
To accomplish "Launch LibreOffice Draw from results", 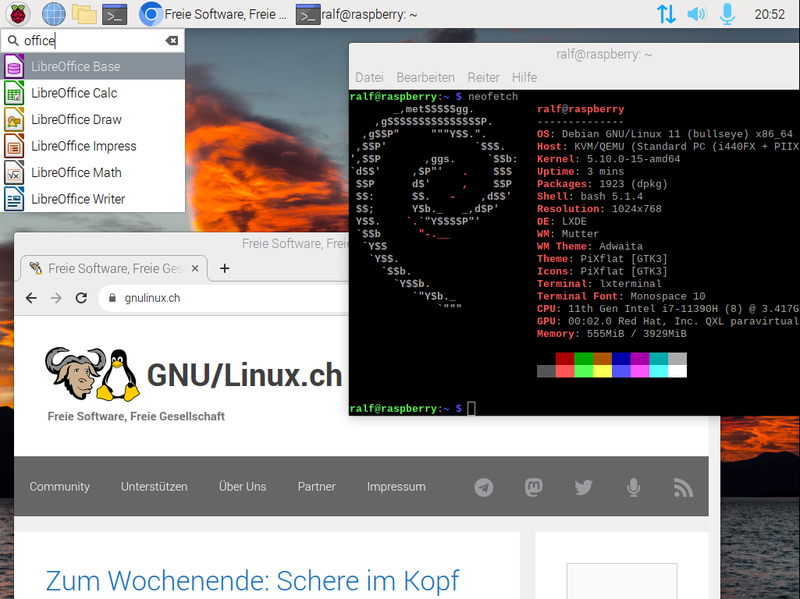I will pyautogui.click(x=92, y=119).
